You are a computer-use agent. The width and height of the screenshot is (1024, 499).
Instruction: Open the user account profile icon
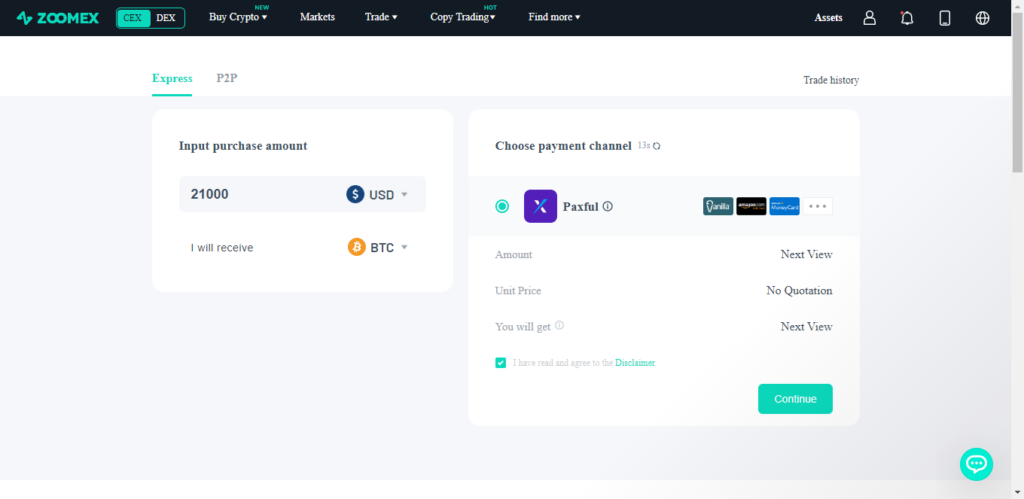pyautogui.click(x=869, y=18)
